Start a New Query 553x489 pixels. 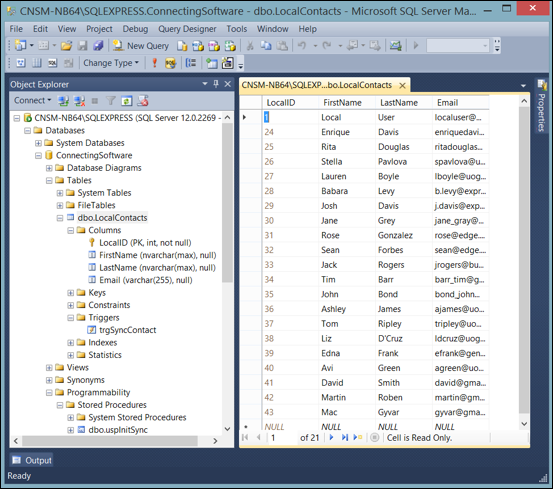[141, 46]
